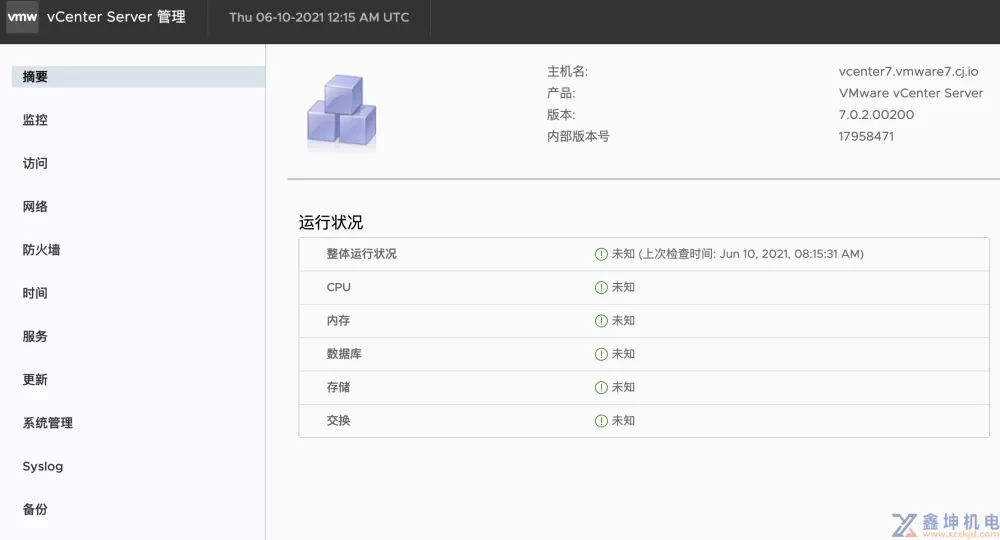
Task: Click status icon in 存储 row
Action: (601, 388)
